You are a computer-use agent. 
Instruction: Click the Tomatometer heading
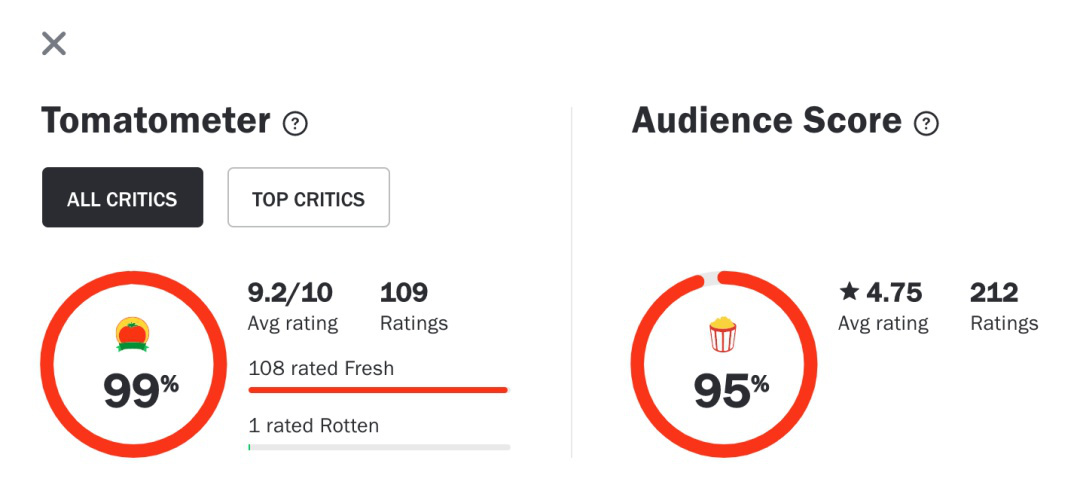point(156,121)
